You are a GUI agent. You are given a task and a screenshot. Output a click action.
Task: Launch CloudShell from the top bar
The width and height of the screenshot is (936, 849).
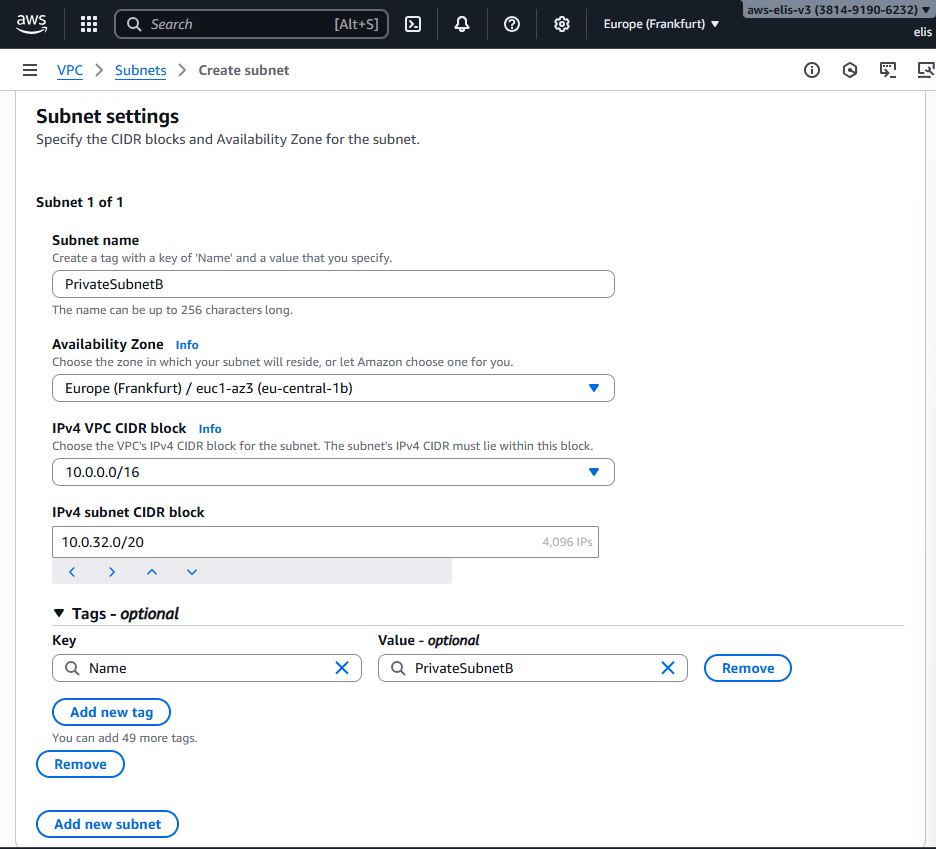tap(412, 24)
